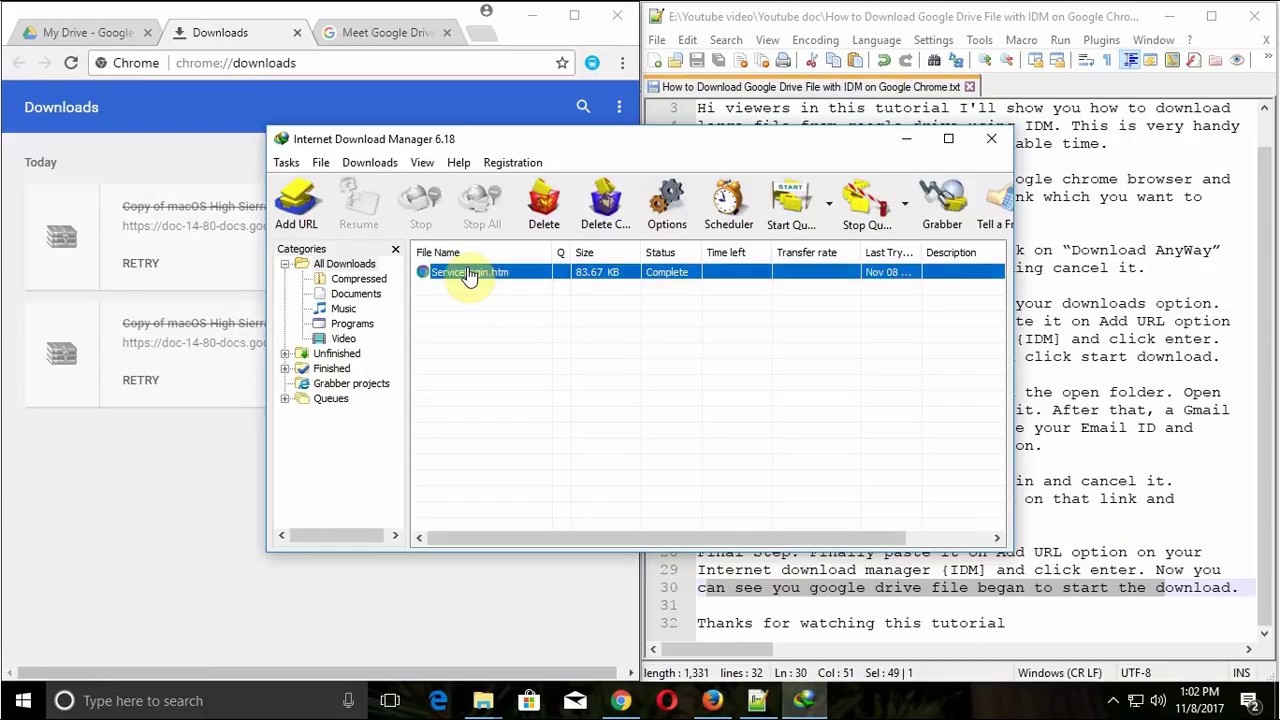
Task: Expand Queues node in IDM tree
Action: tap(285, 399)
